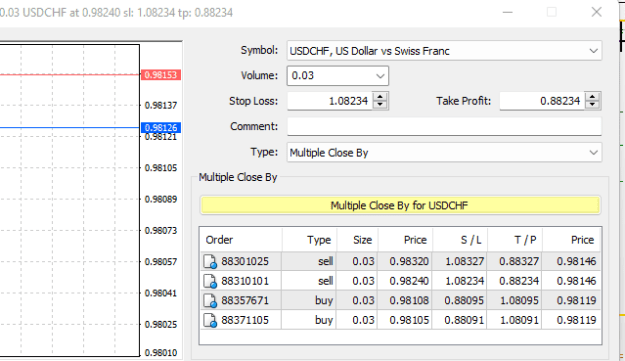Click the order icon for 88310101
The height and width of the screenshot is (361, 625).
(210, 281)
